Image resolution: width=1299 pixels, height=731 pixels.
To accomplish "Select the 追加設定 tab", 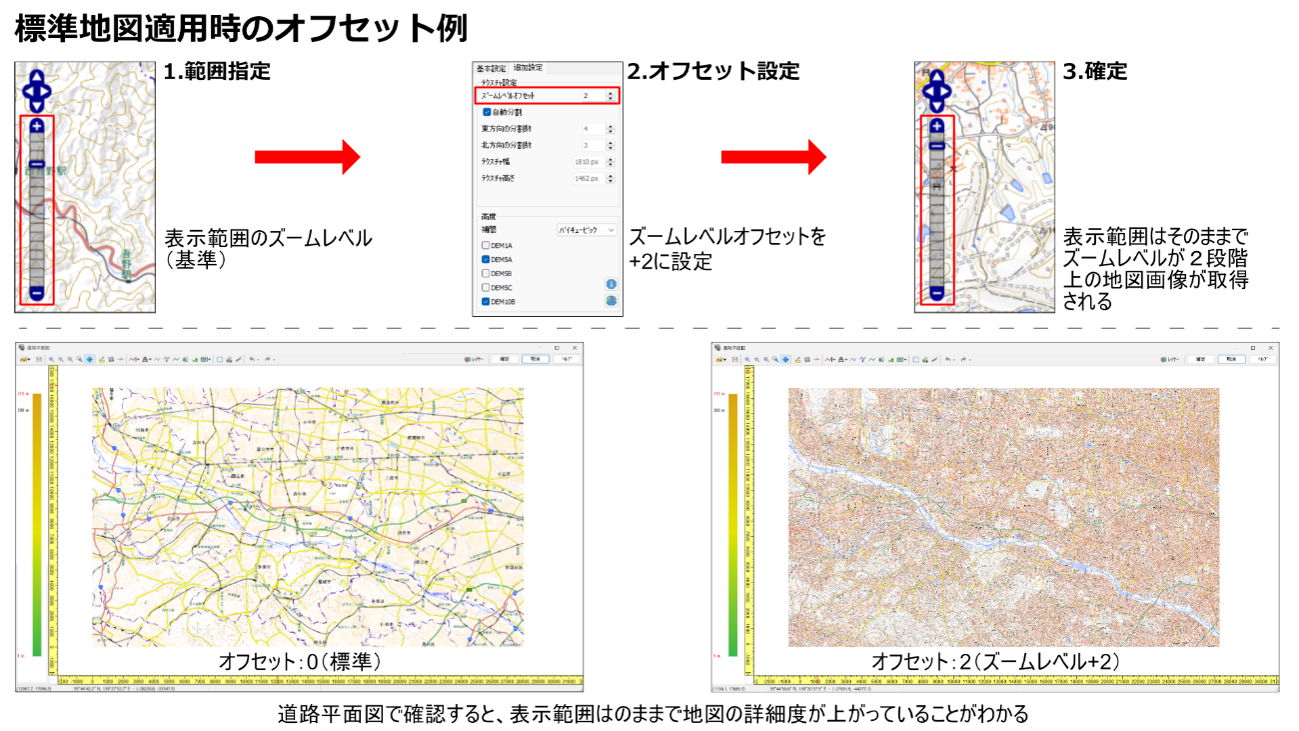I will click(x=528, y=67).
